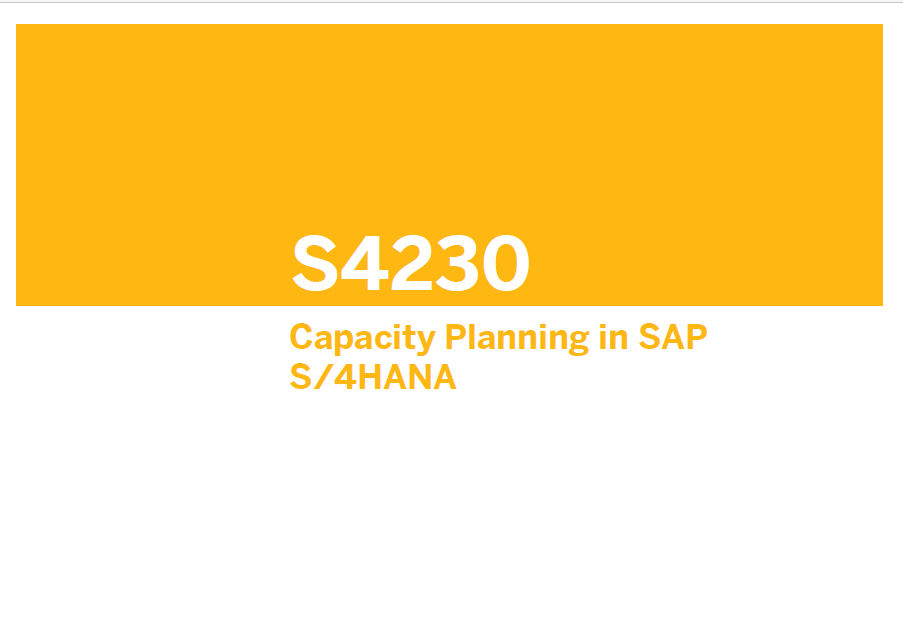Click the white area right of the SAP subtitle
The image size is (903, 632).
800,340
